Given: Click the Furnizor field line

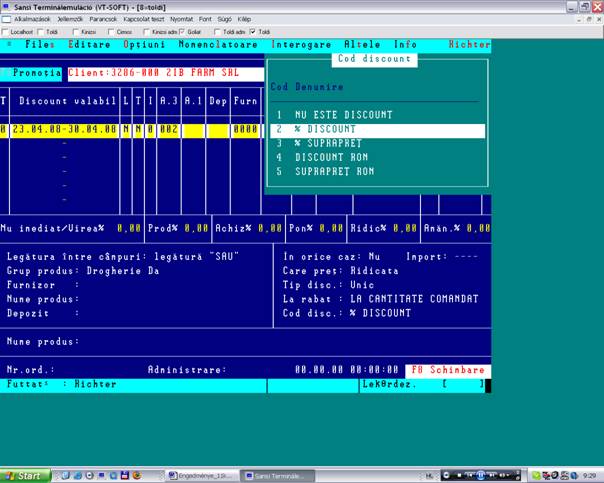Looking at the screenshot, I should pos(43,285).
